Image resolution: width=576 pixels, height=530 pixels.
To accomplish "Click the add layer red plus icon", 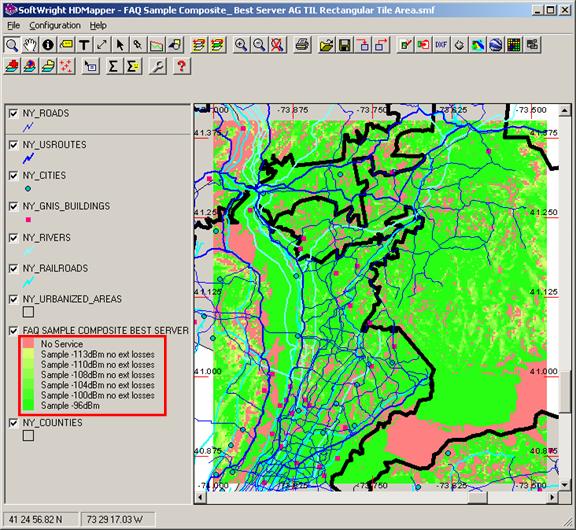I will point(12,66).
